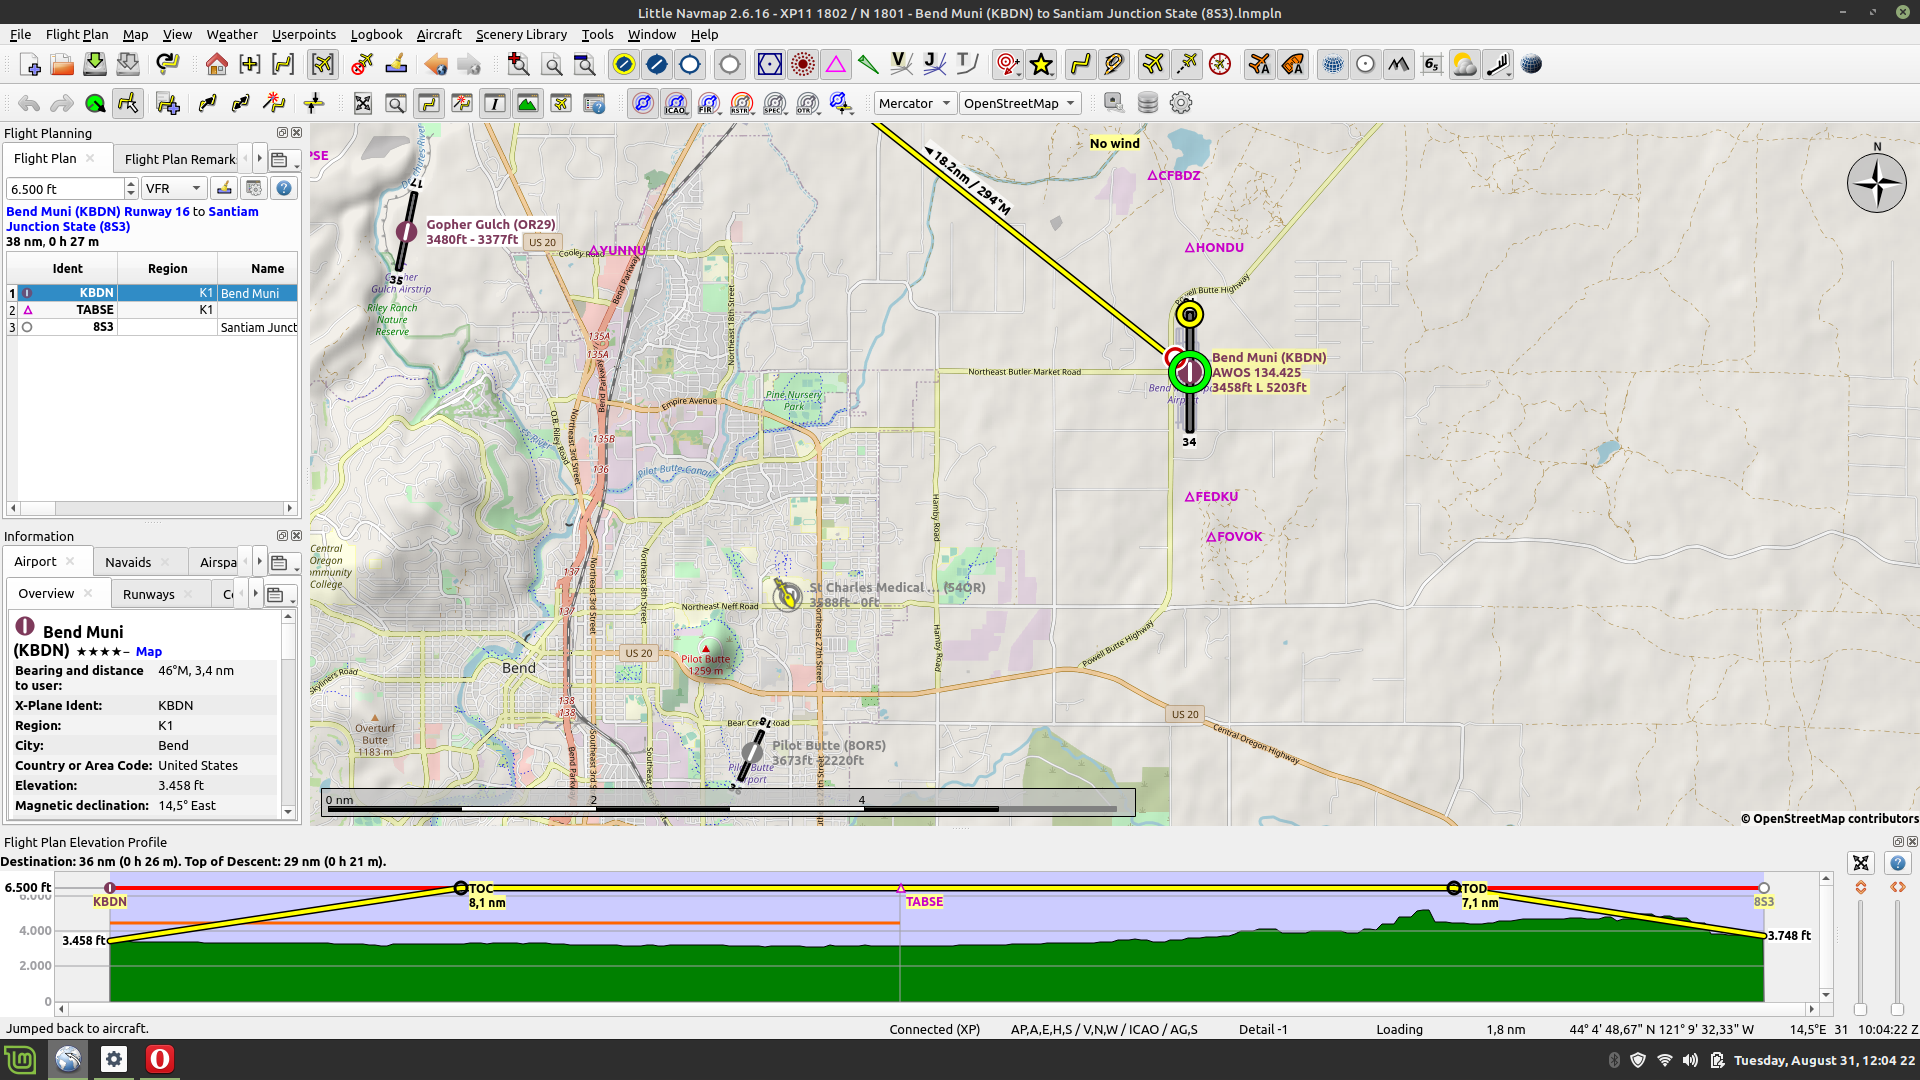Viewport: 1920px width, 1080px height.
Task: Click the Map link next to KBDN
Action: coord(149,651)
